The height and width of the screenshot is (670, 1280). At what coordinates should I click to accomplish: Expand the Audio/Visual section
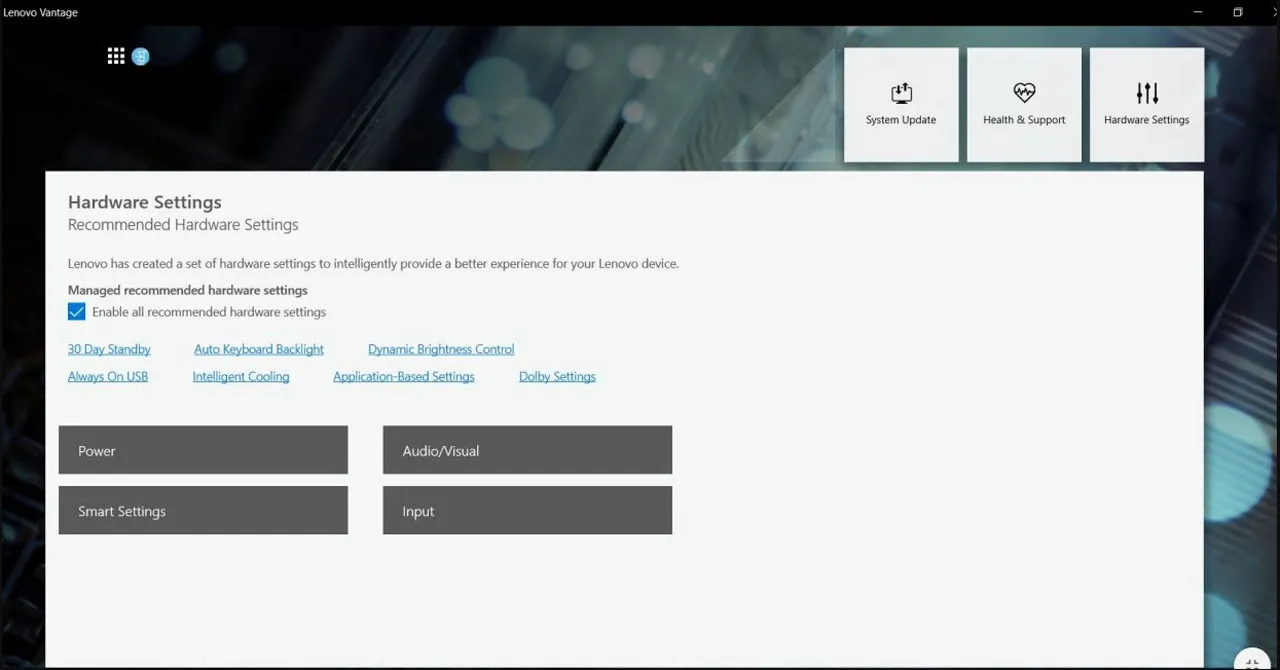527,450
